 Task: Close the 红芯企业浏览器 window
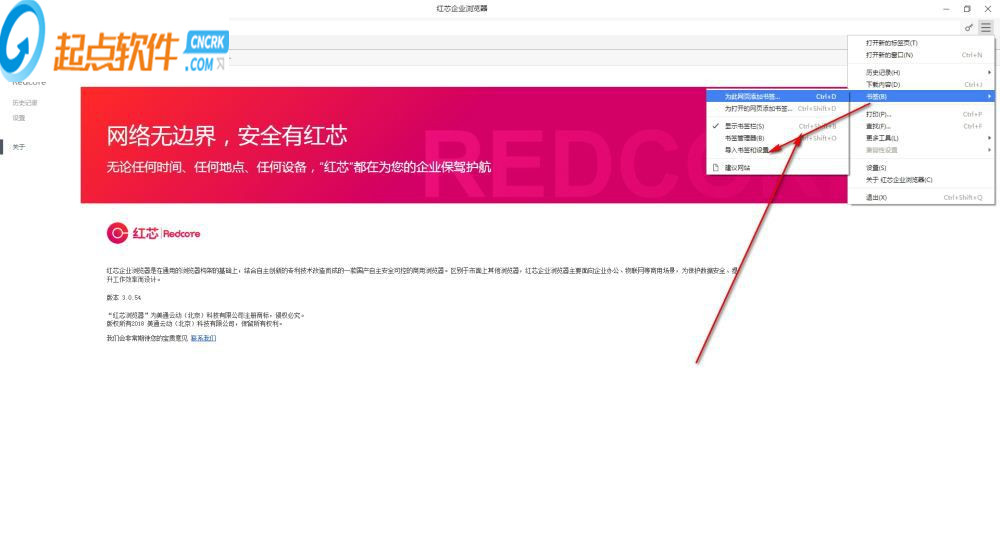coord(988,9)
